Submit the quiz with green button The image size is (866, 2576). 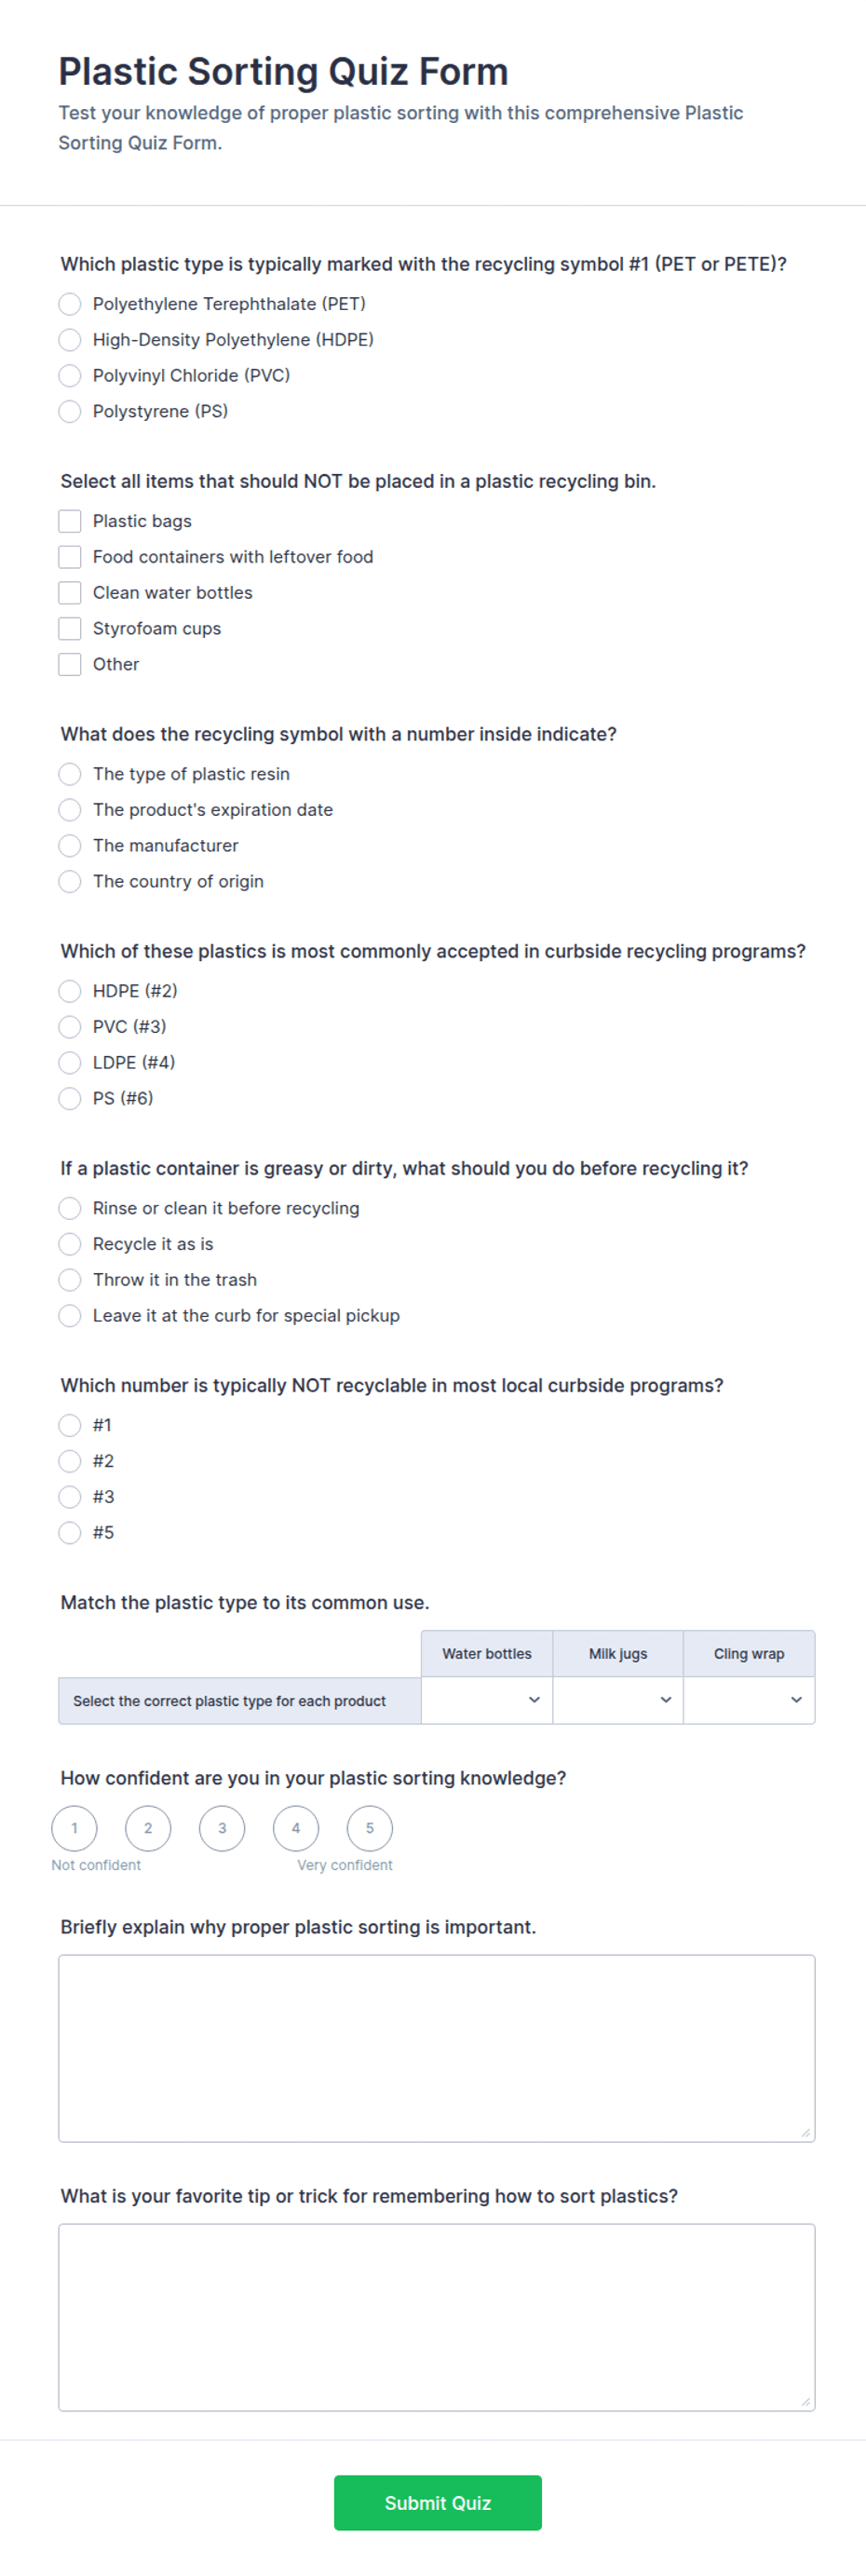(438, 2504)
